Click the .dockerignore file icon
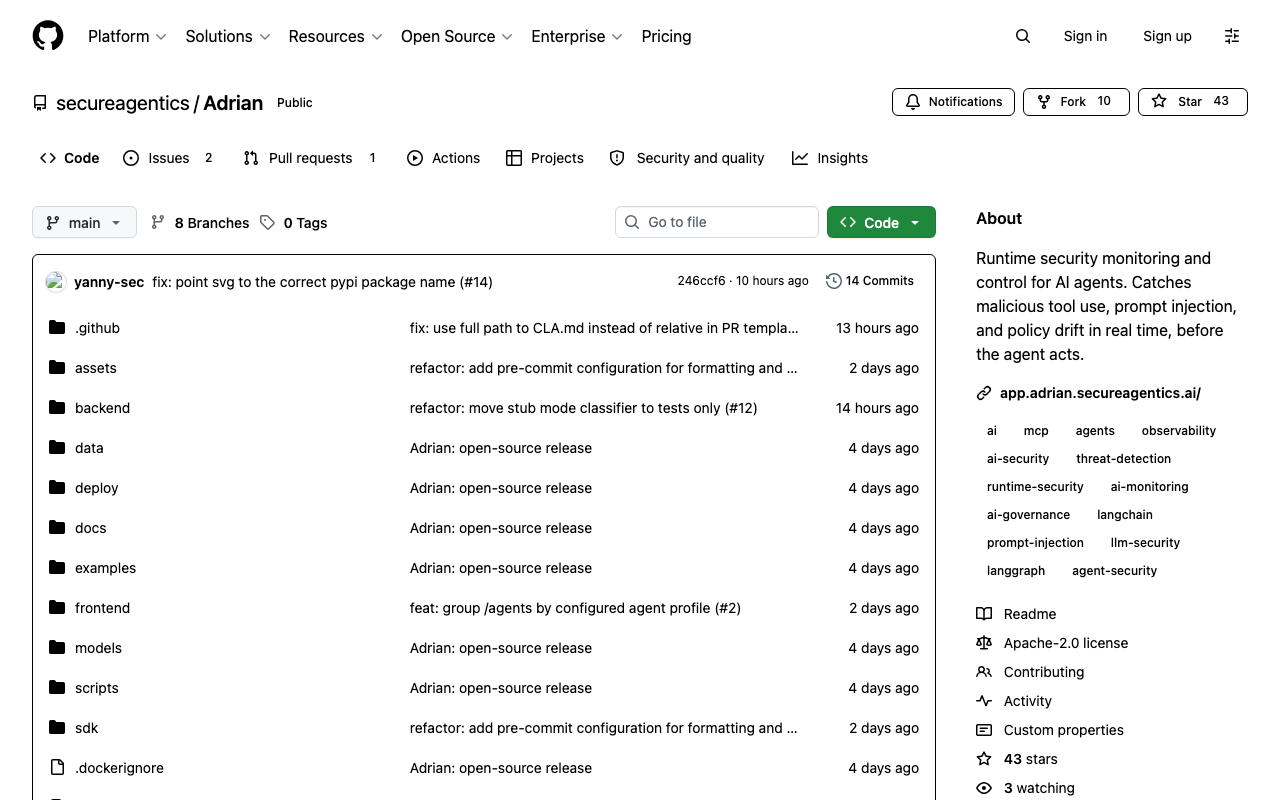Viewport: 1280px width, 800px height. coord(57,768)
